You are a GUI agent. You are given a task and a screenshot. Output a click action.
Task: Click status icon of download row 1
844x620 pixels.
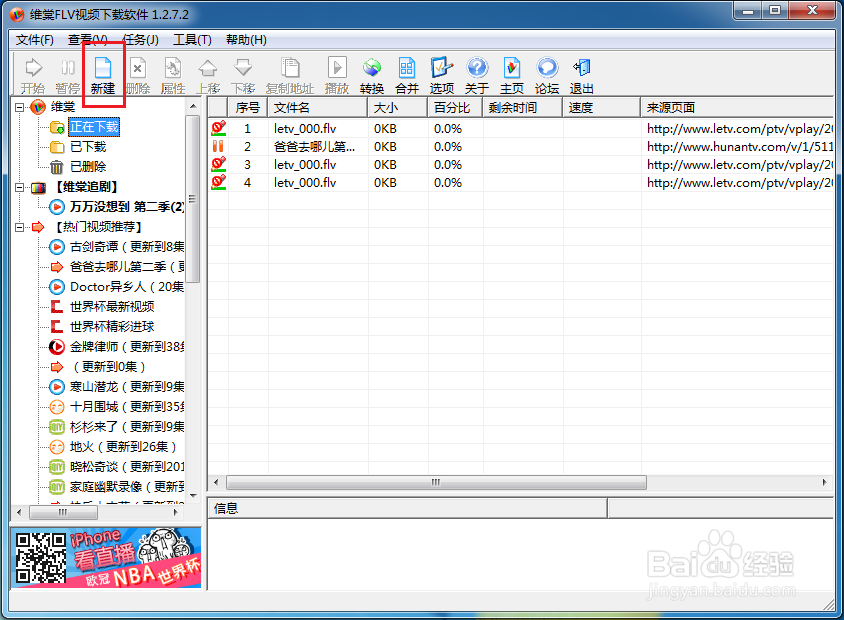point(219,128)
